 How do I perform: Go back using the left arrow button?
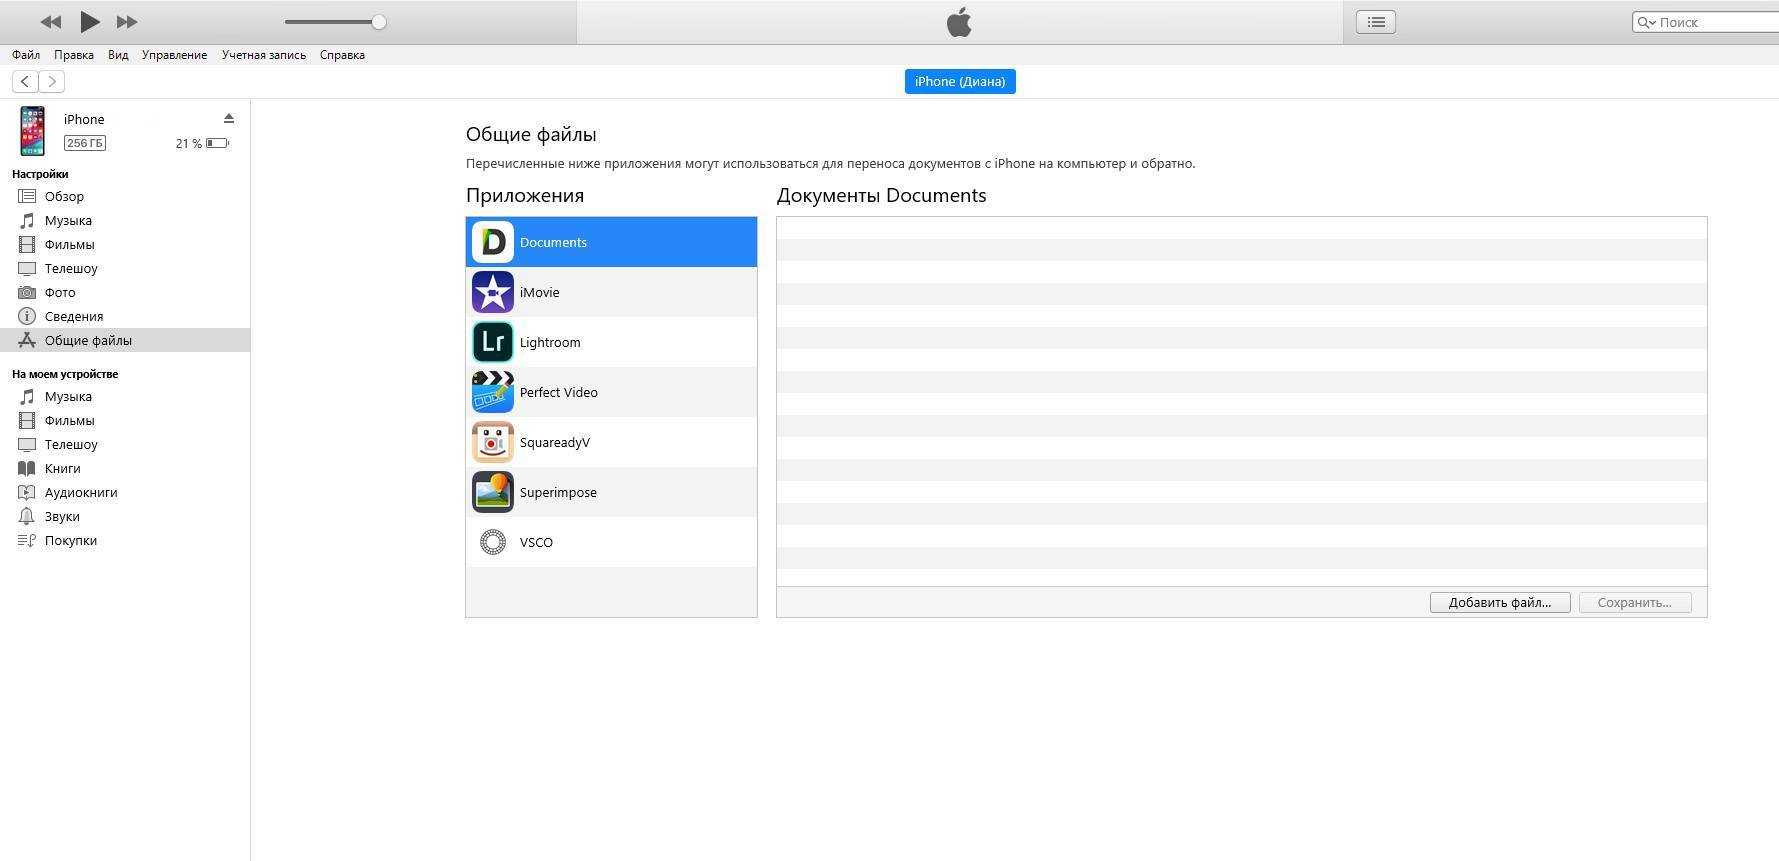tap(25, 81)
